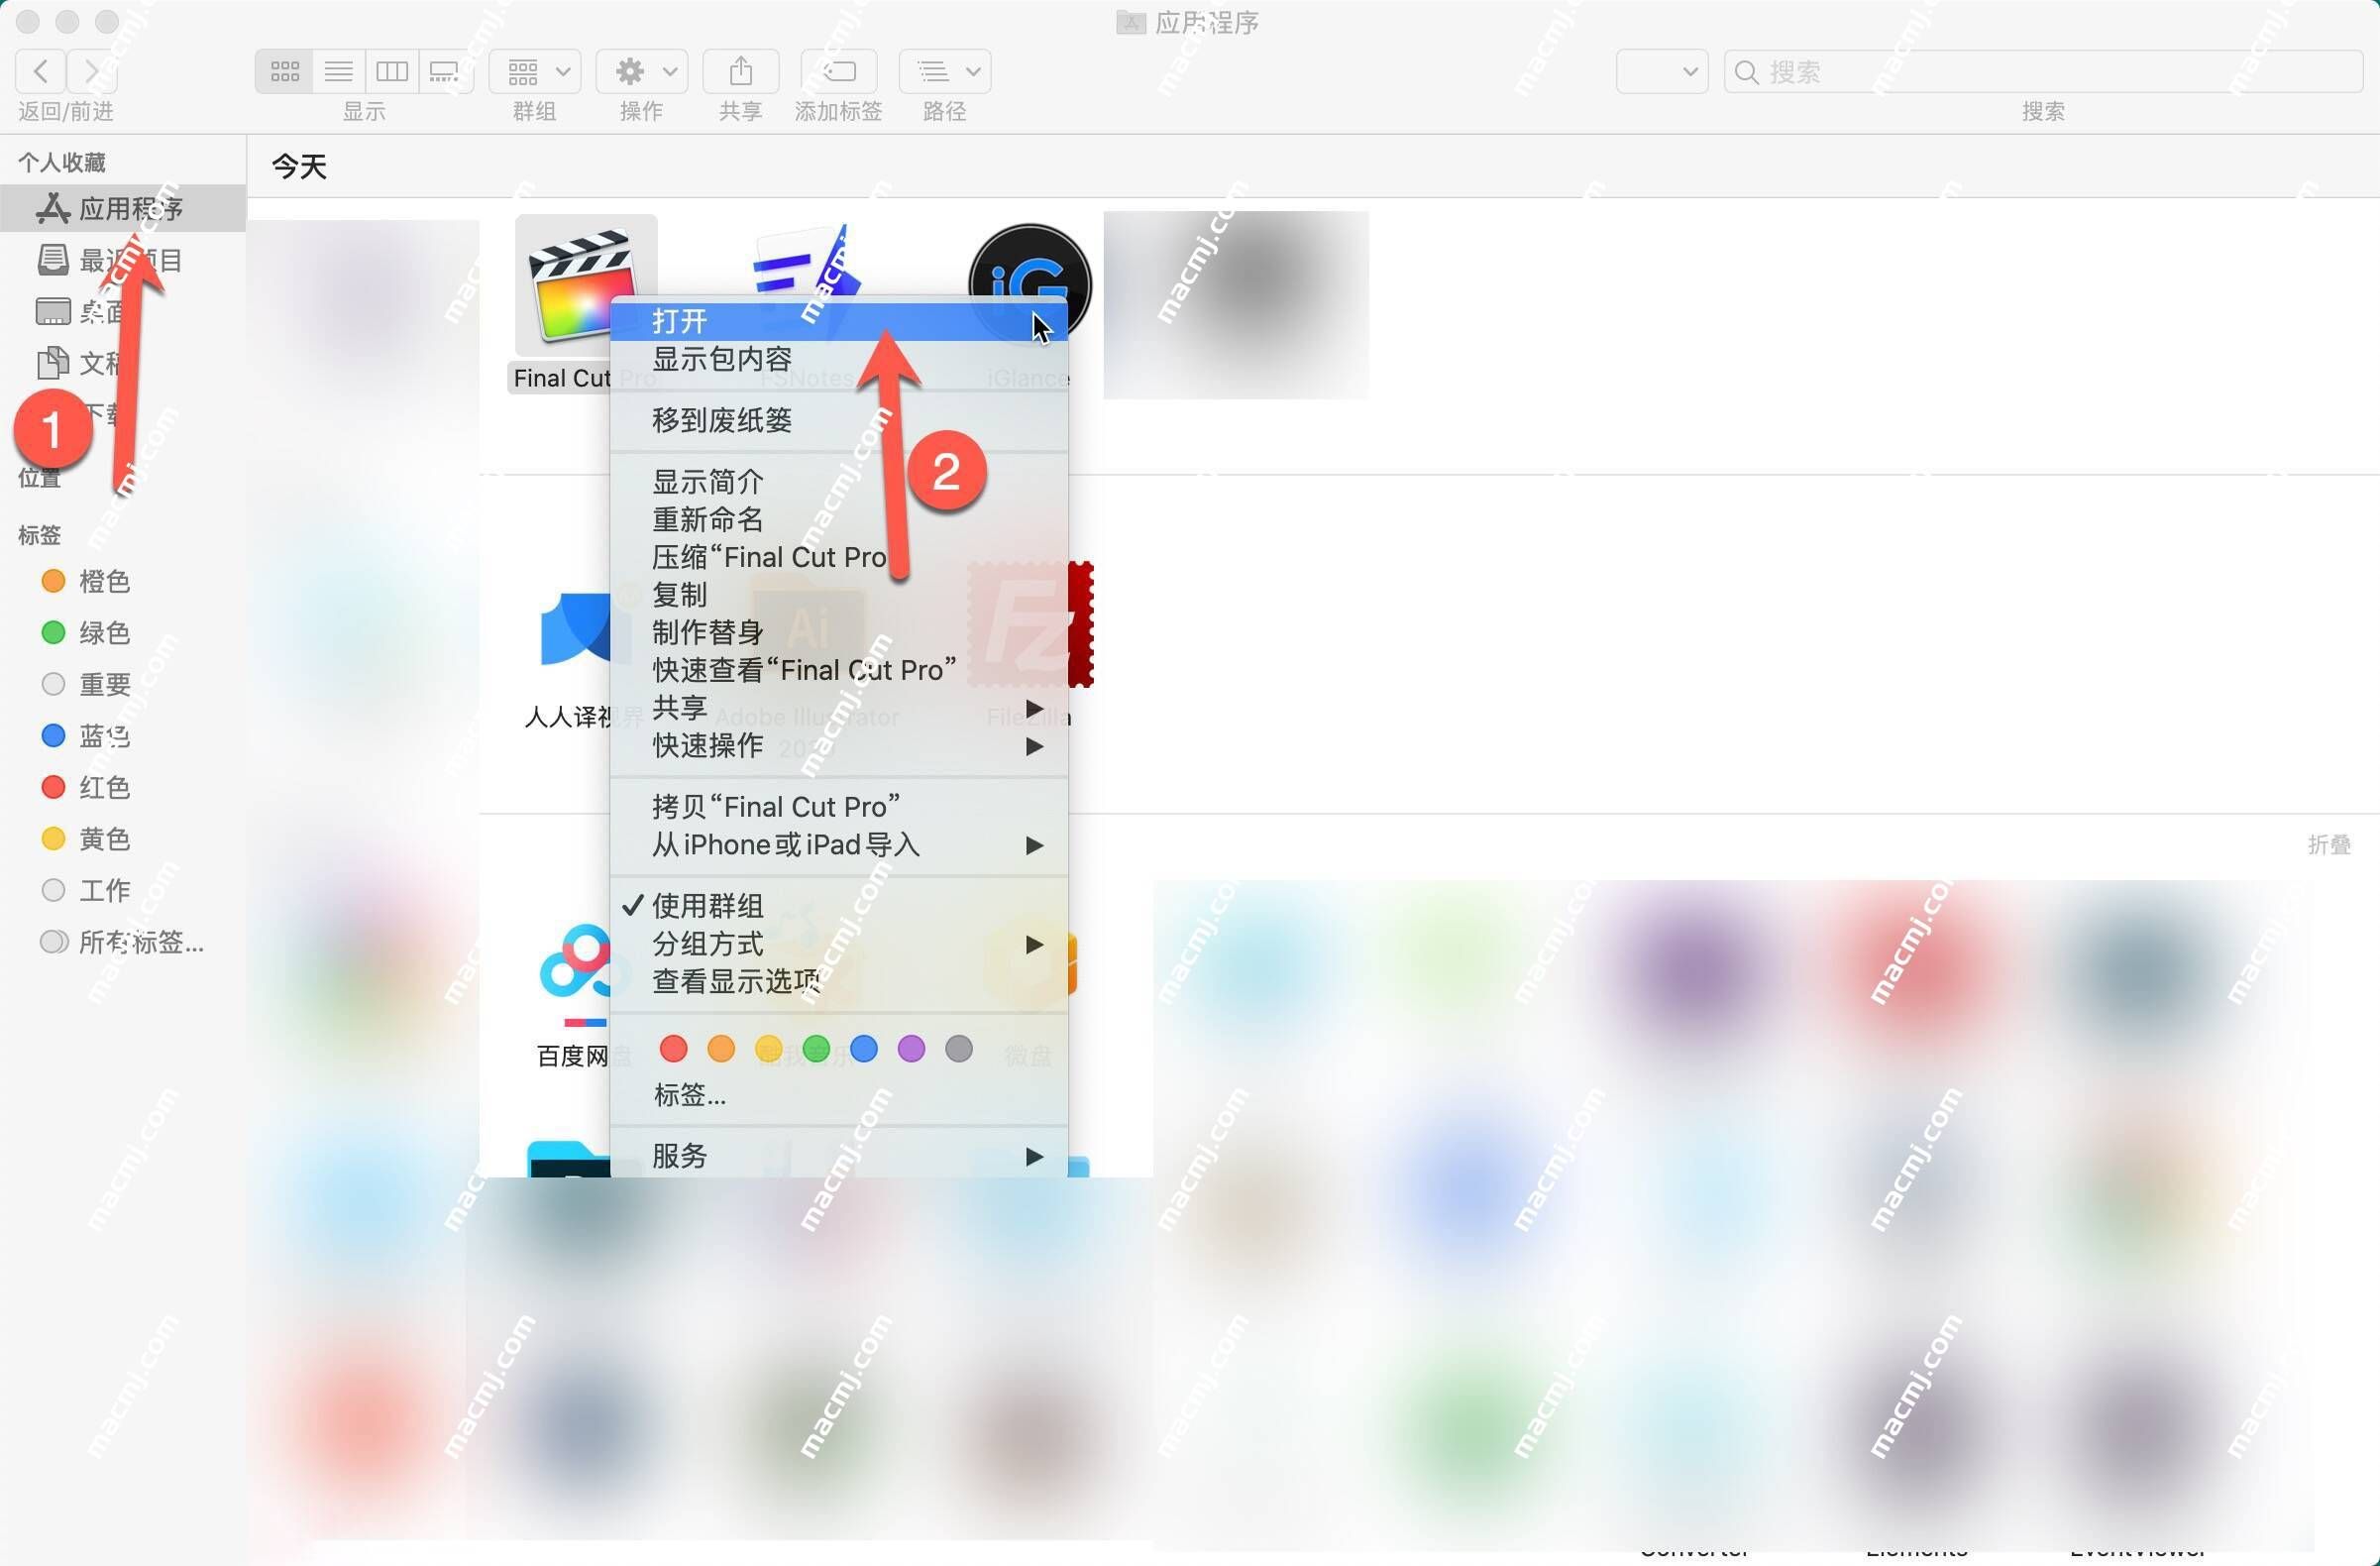Choose 制作替身 from the context menu

point(839,632)
